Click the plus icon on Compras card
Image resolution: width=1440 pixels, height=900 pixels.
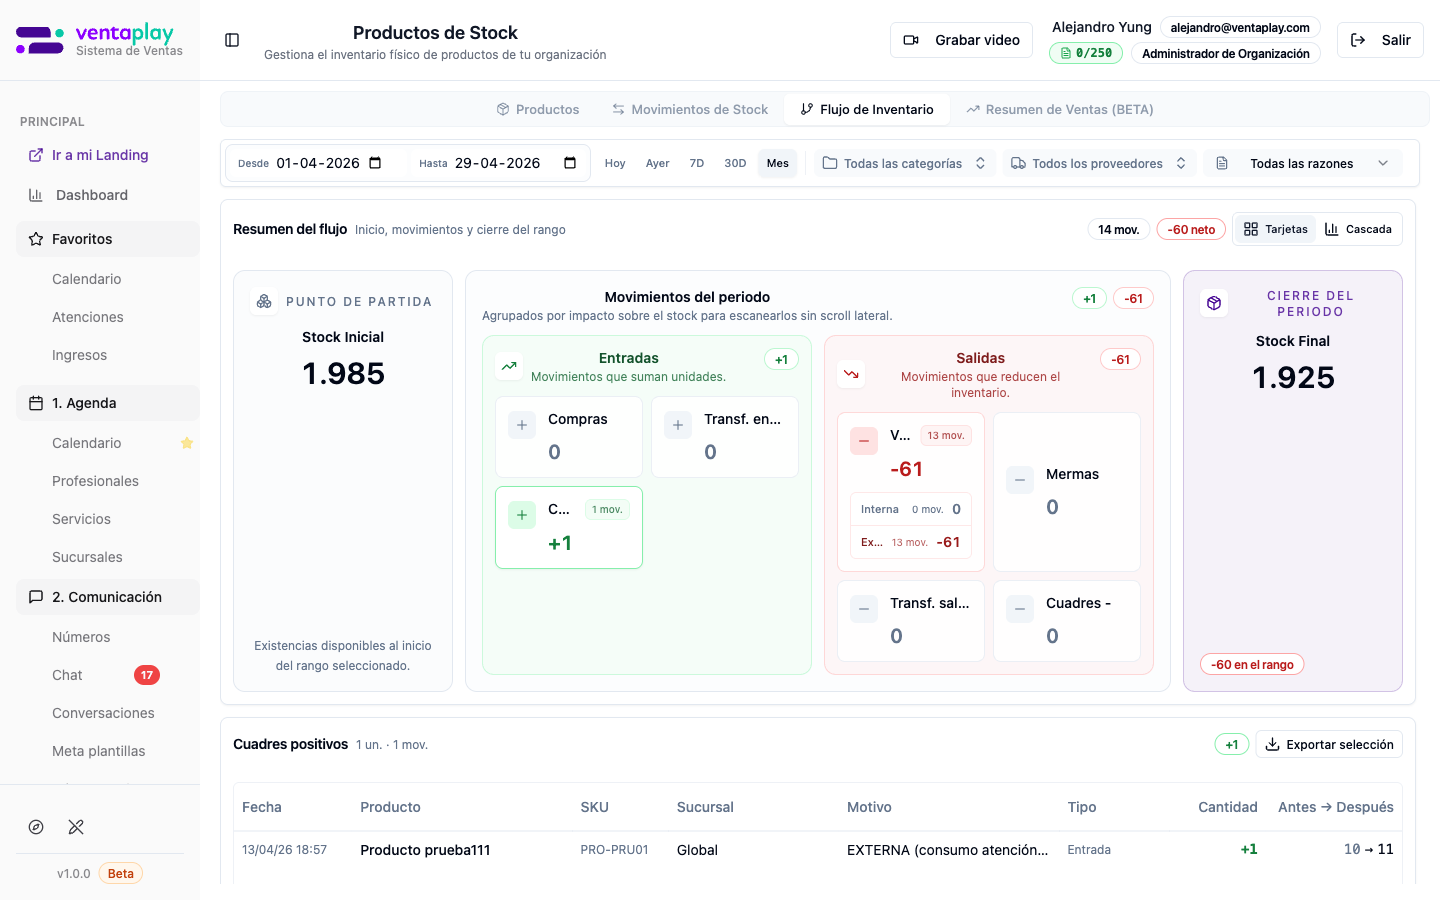(x=522, y=425)
